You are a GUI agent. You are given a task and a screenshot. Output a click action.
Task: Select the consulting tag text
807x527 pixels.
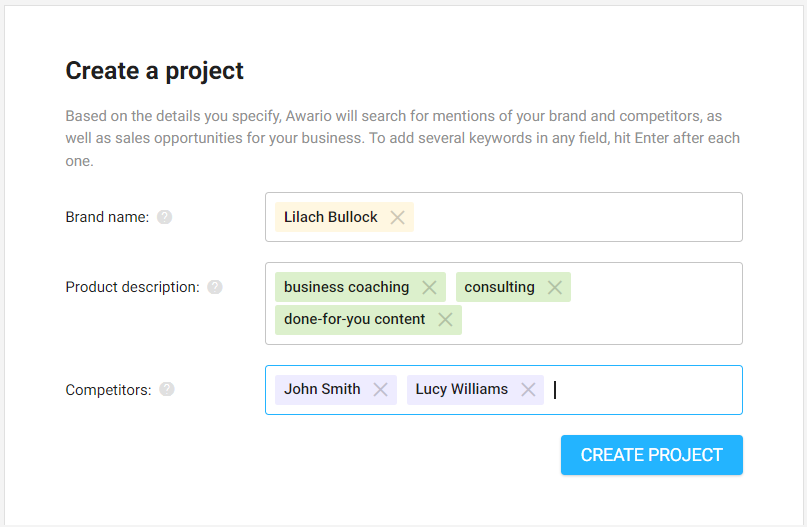click(x=499, y=287)
